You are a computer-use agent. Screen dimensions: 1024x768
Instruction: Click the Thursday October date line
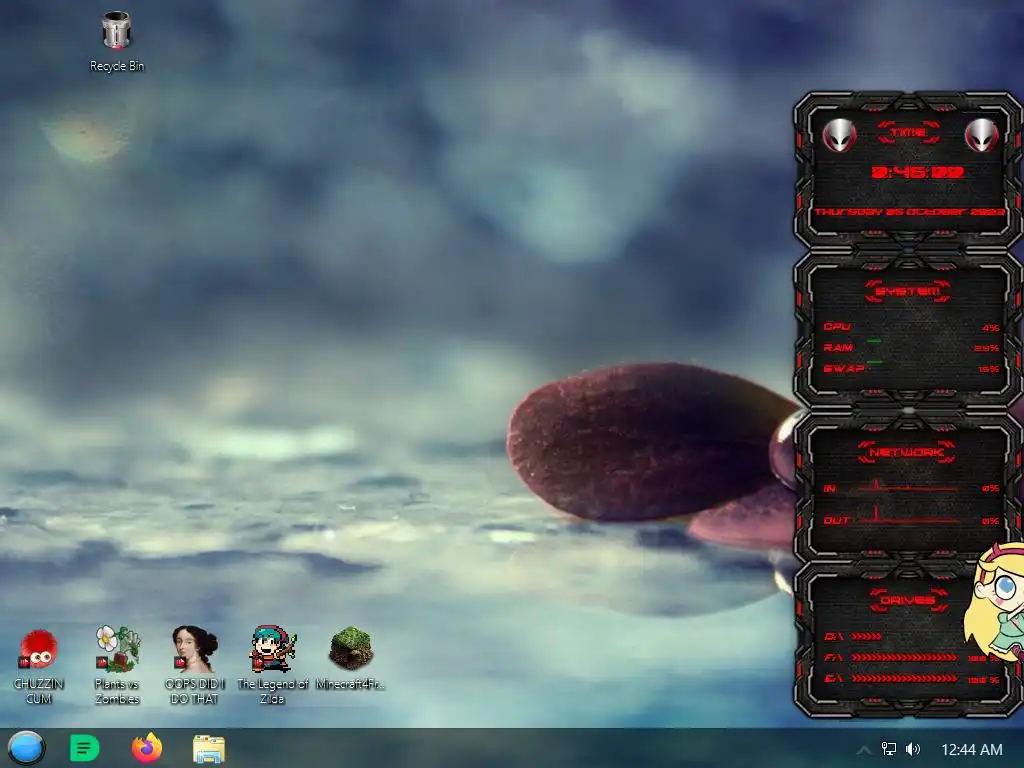coord(909,212)
